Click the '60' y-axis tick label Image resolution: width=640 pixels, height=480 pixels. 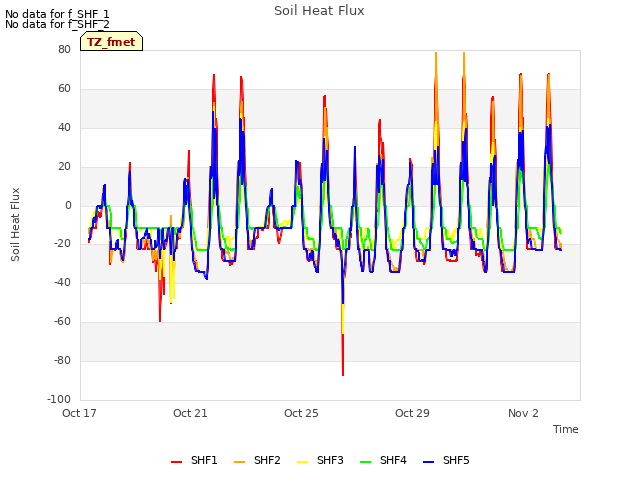(64, 88)
